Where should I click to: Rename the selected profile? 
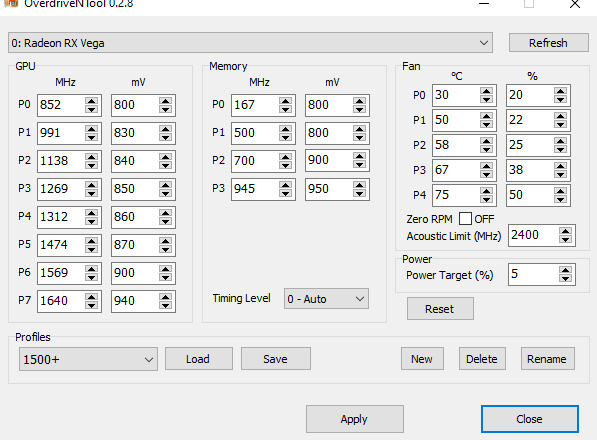click(x=547, y=359)
